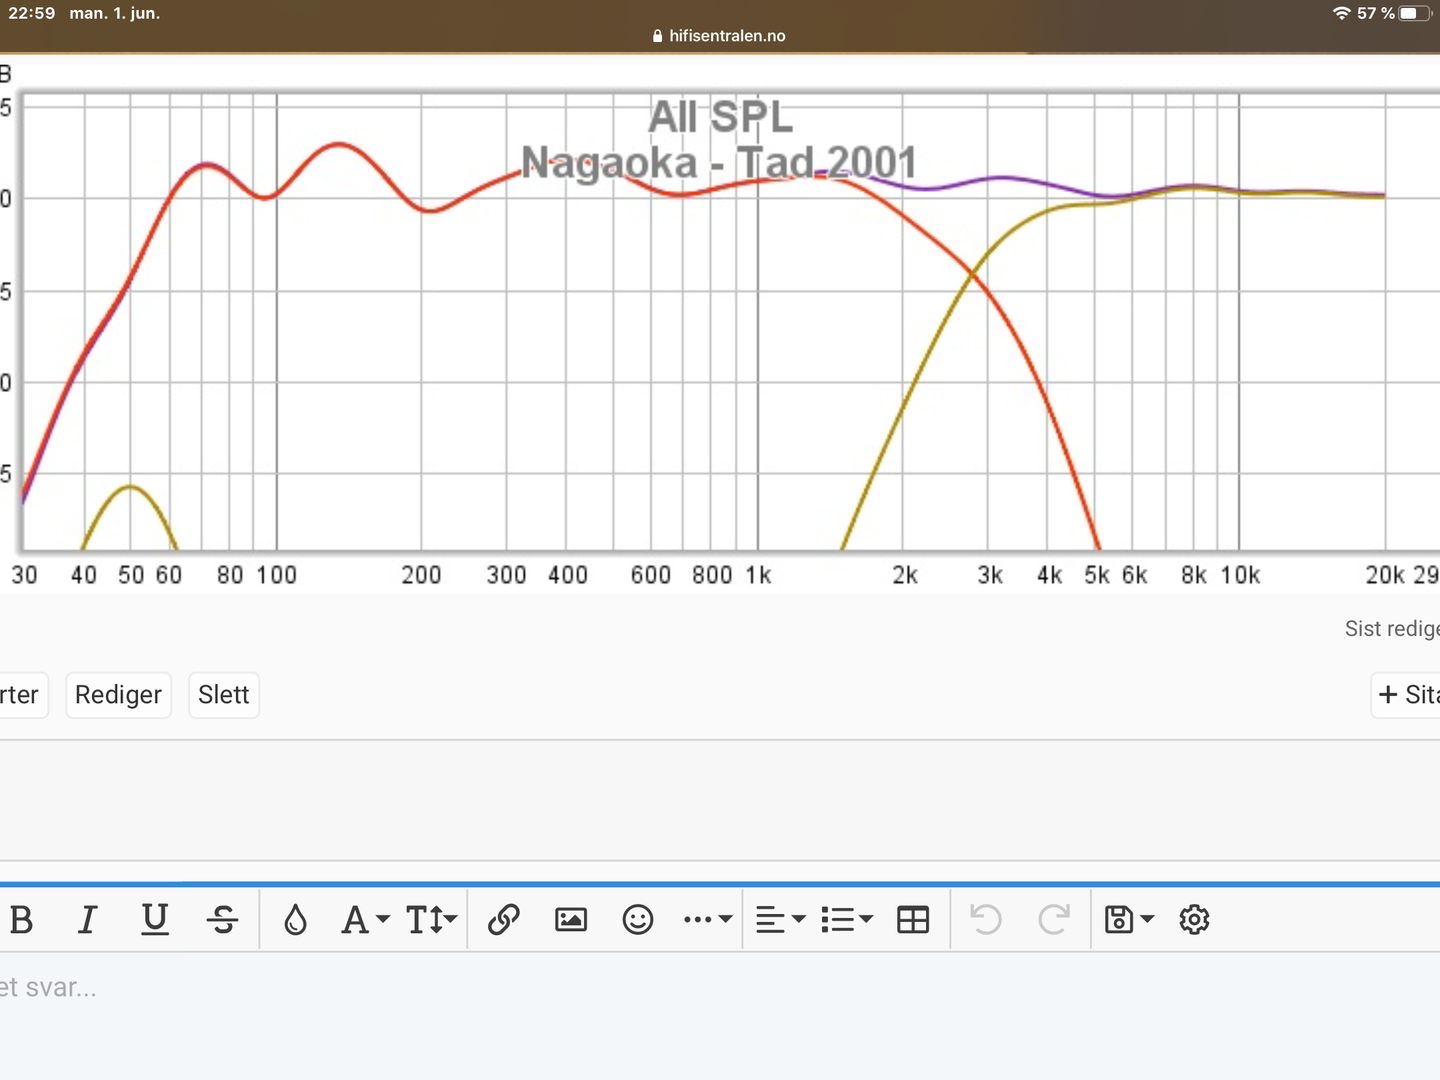Toggle BB code mode with the gear icon
This screenshot has height=1080, width=1440.
click(1195, 919)
